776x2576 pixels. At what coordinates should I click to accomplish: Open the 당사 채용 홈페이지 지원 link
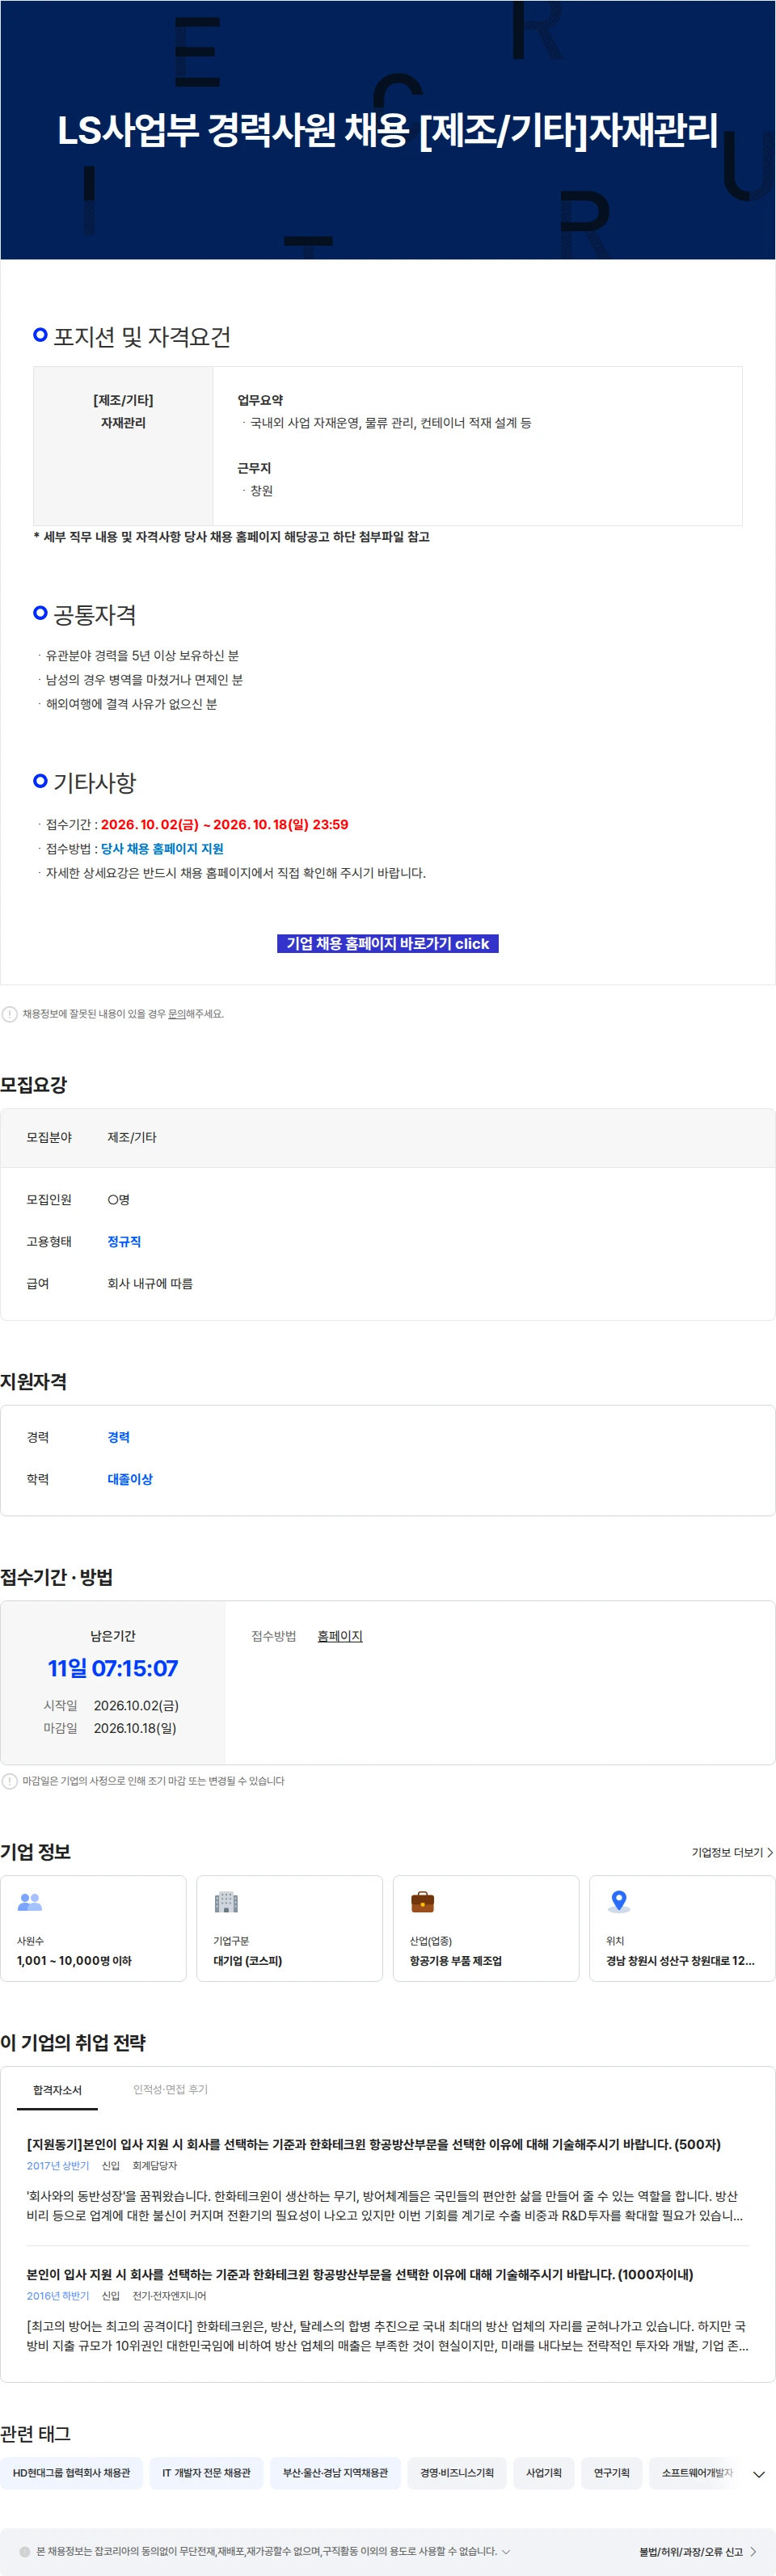pos(162,849)
